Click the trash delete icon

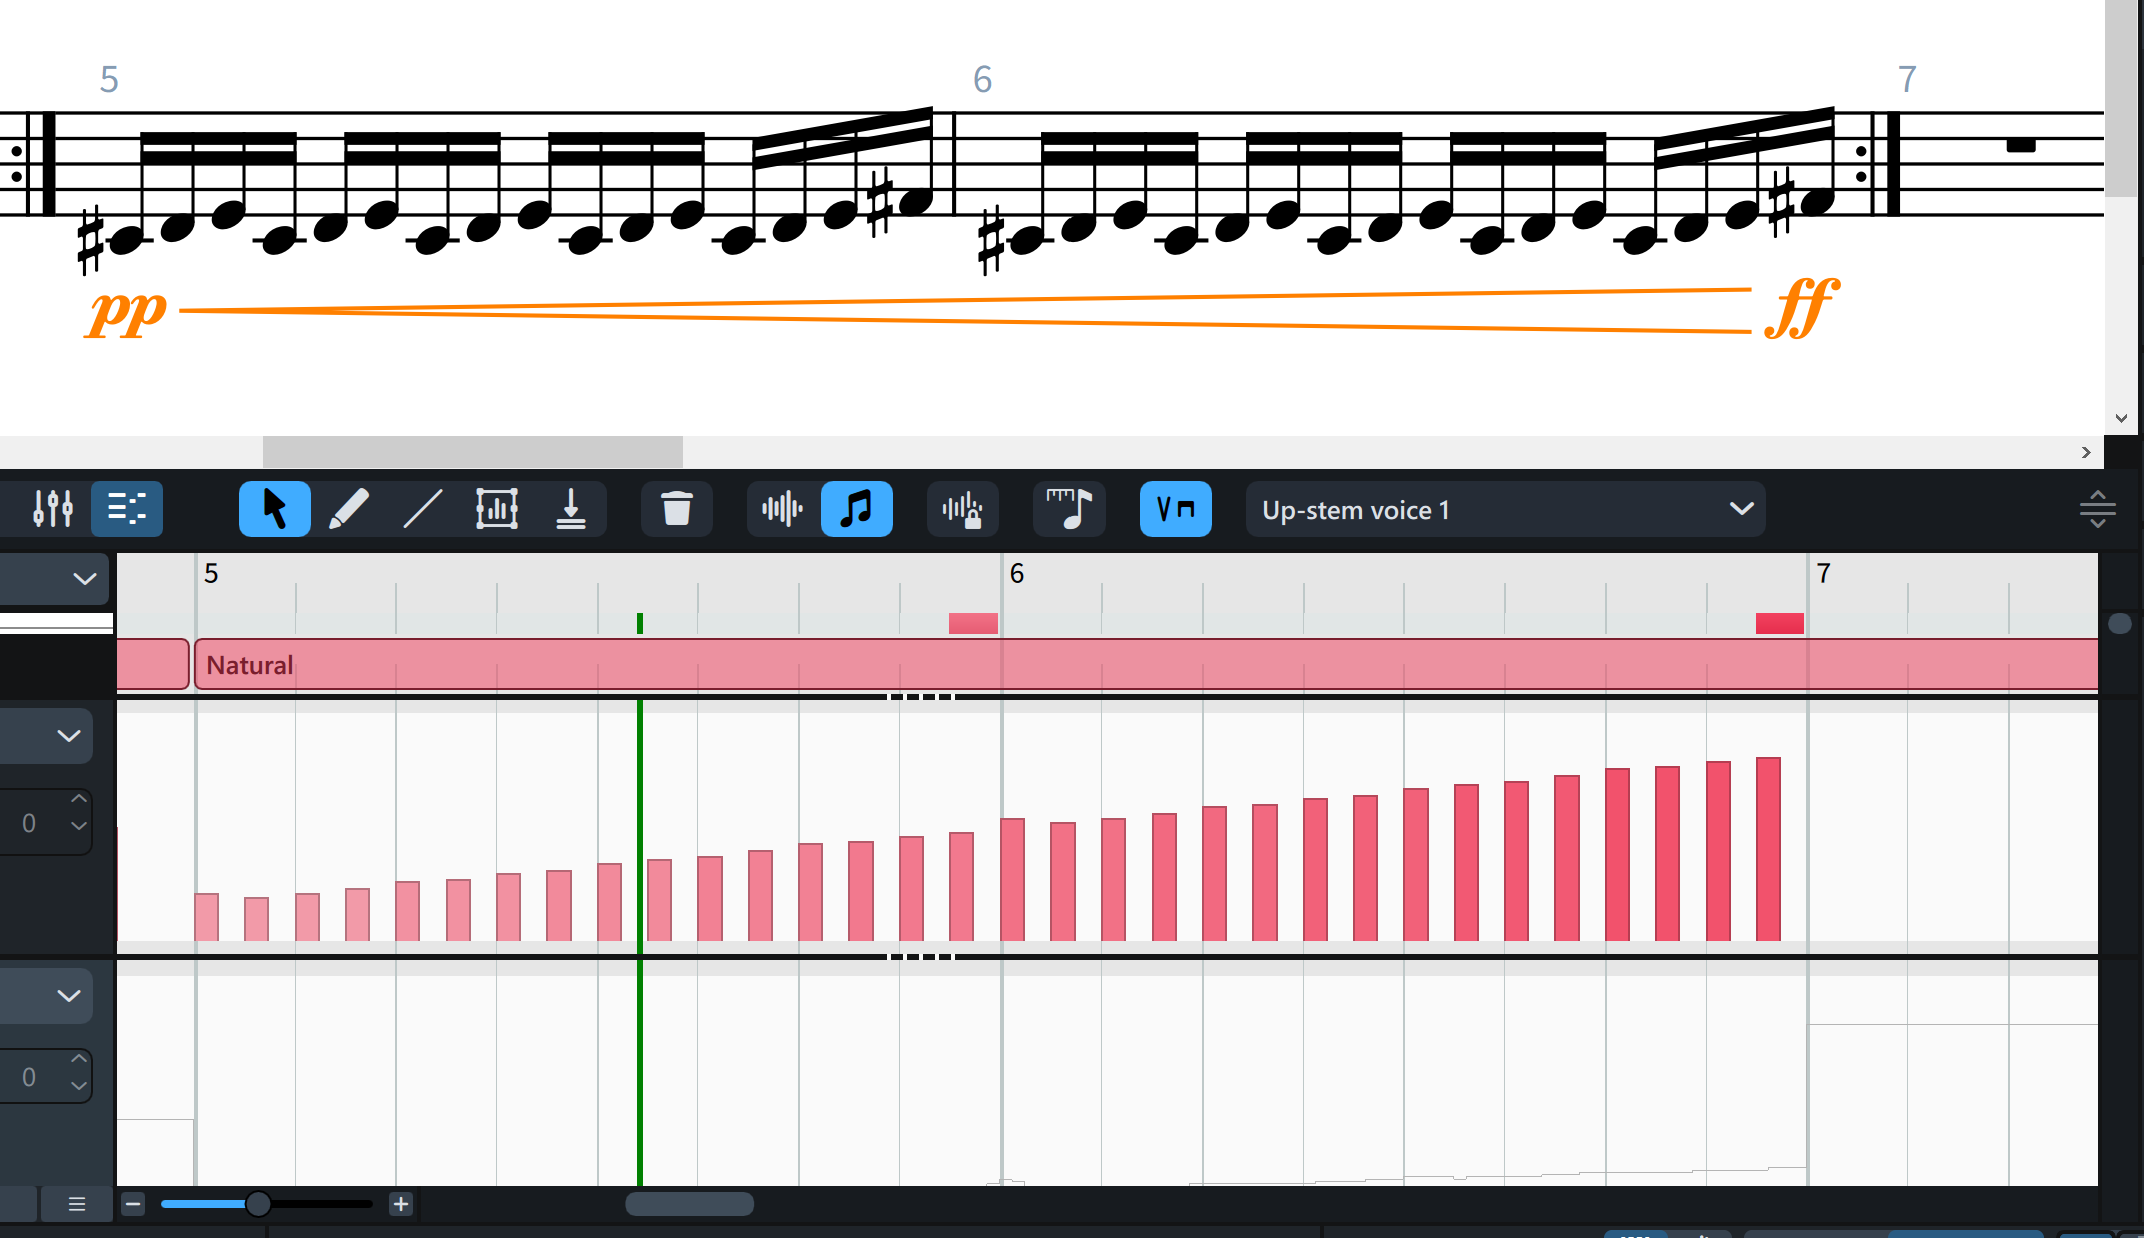coord(677,509)
